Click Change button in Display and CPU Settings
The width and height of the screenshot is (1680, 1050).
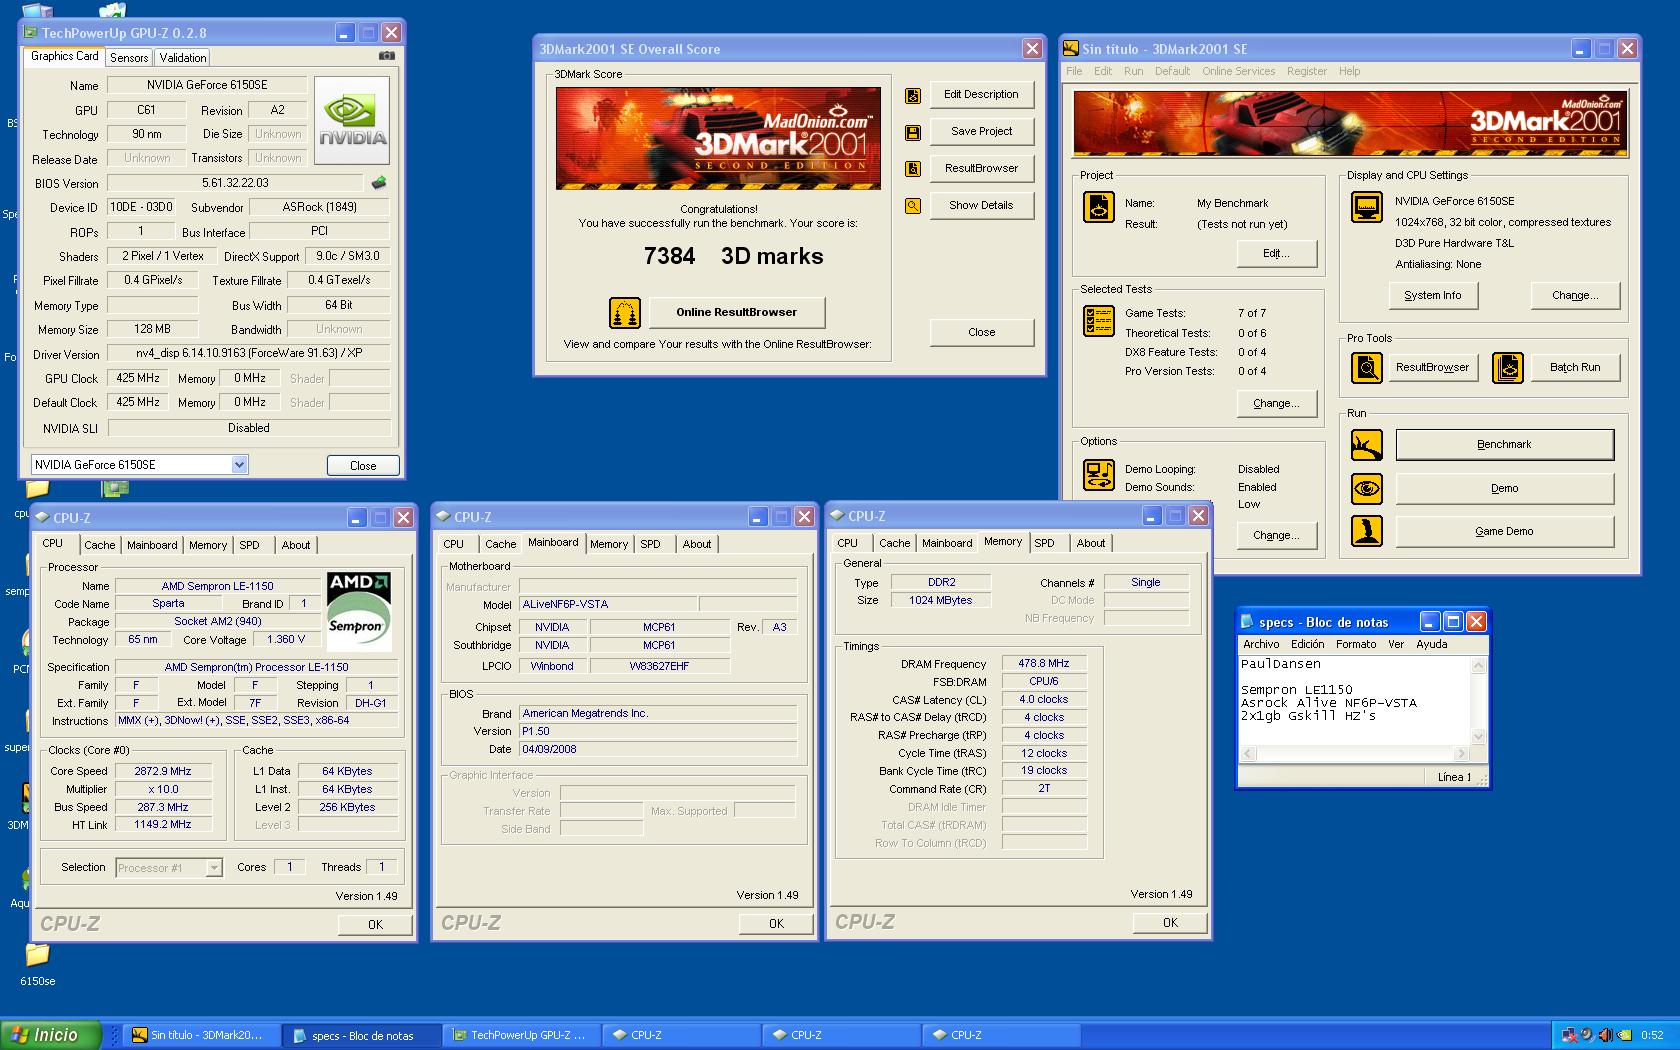click(1575, 296)
